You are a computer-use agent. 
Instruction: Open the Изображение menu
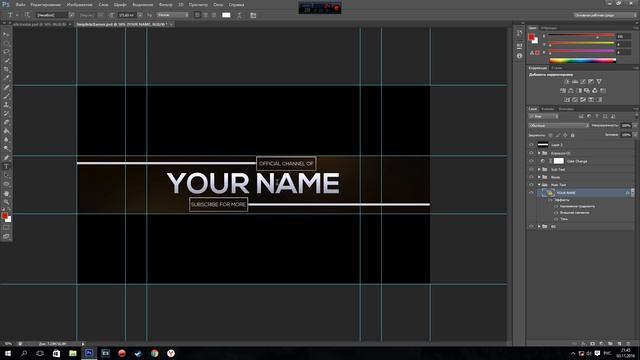(79, 5)
